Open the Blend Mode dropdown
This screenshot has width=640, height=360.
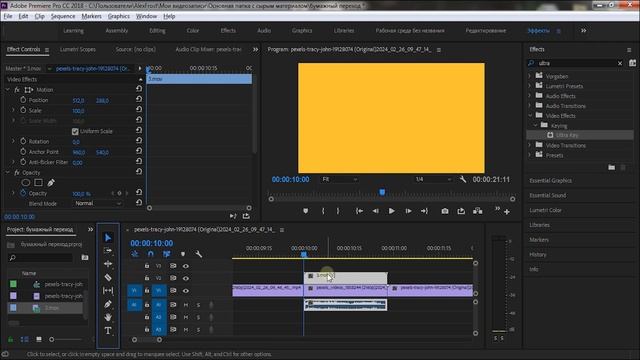tap(98, 203)
